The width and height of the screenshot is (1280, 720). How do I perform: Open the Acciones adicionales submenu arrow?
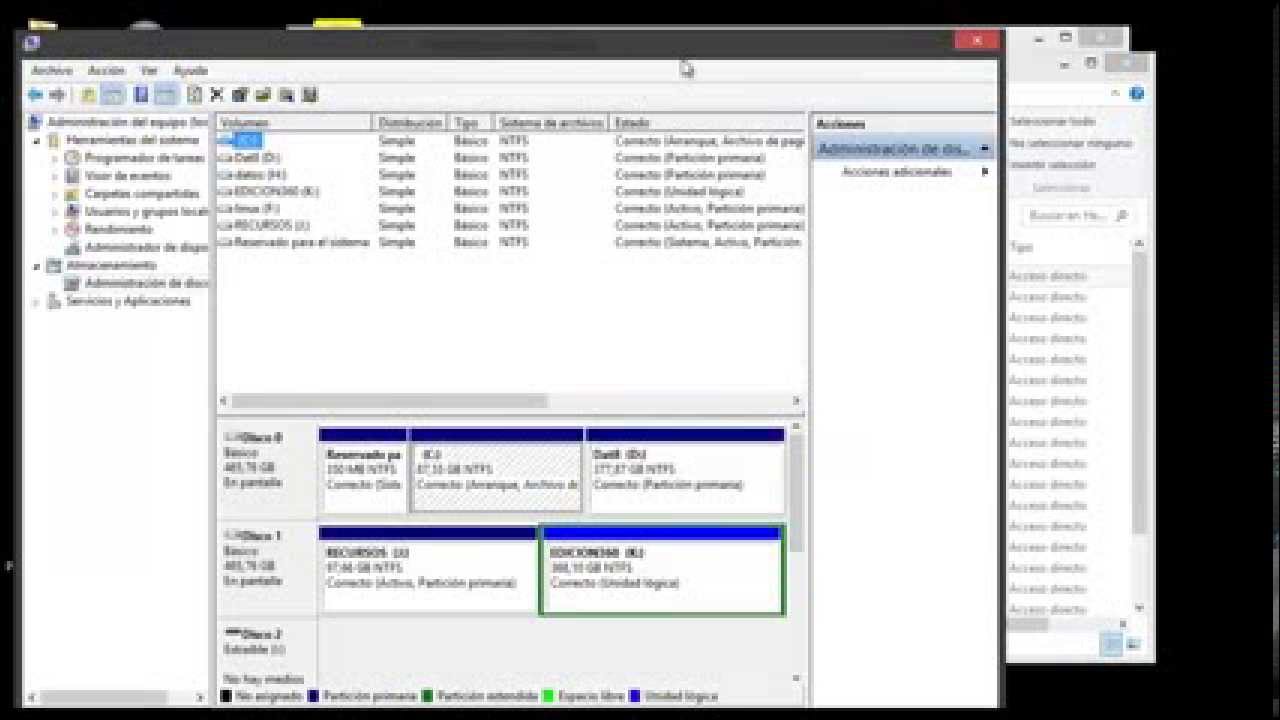[x=985, y=172]
